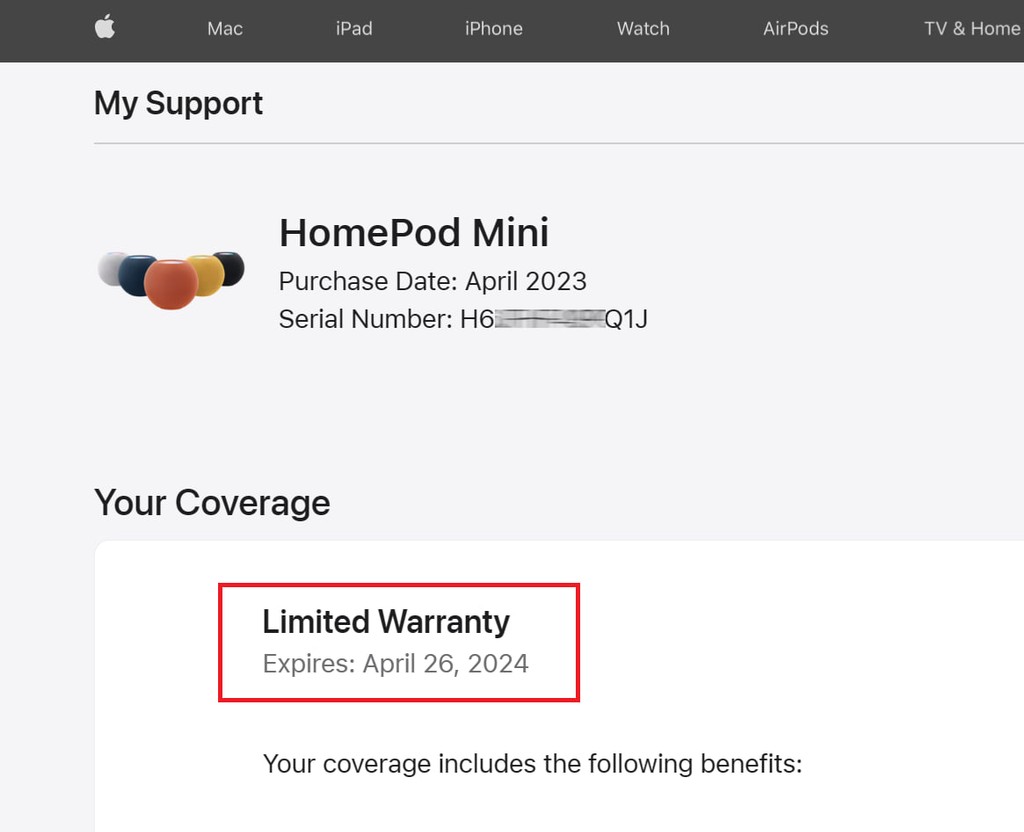The height and width of the screenshot is (832, 1024).
Task: Select the Limited Warranty title
Action: (x=386, y=622)
